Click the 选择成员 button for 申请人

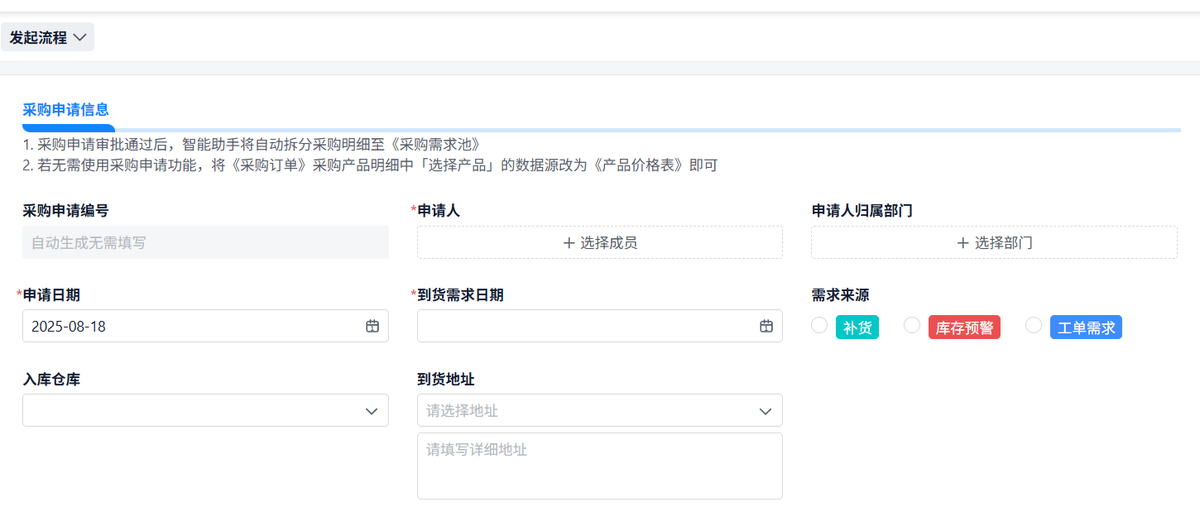(x=599, y=243)
